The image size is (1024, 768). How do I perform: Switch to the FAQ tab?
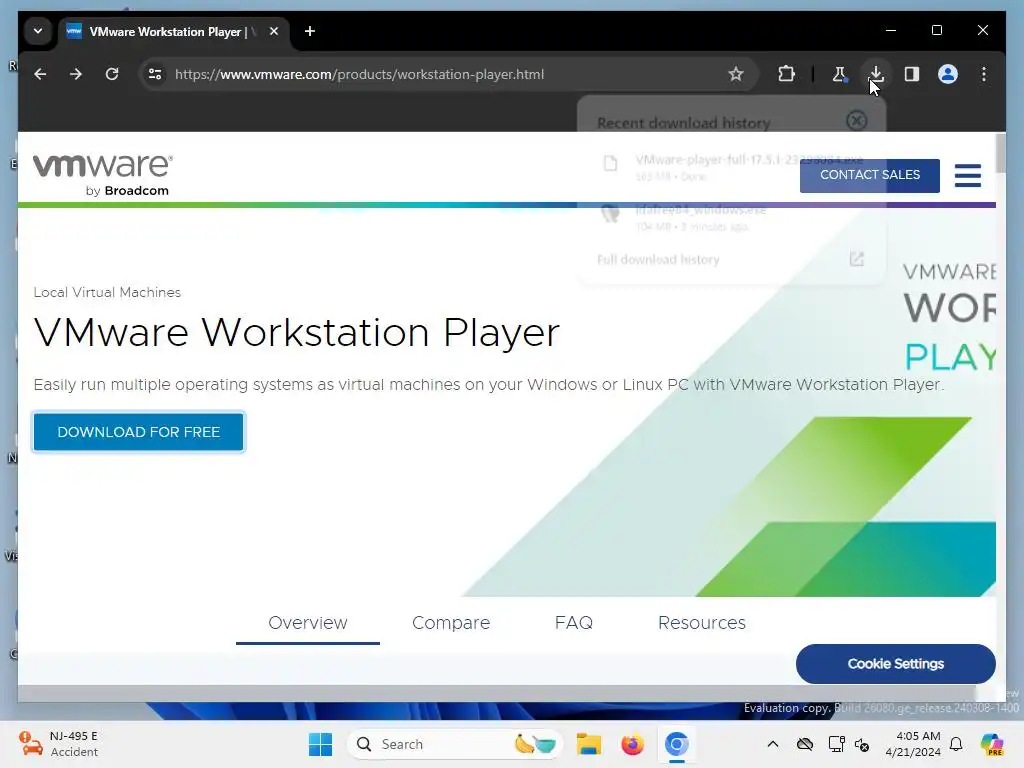(x=574, y=623)
